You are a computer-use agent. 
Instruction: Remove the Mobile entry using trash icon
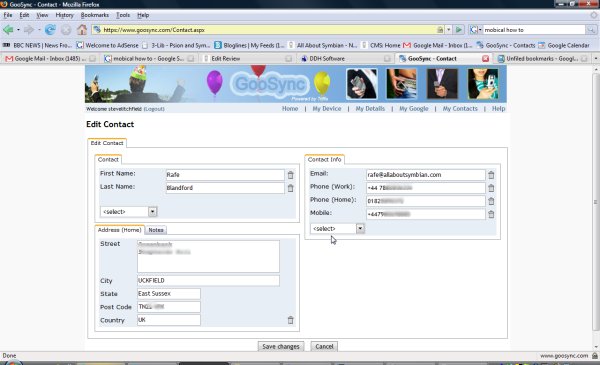point(491,214)
